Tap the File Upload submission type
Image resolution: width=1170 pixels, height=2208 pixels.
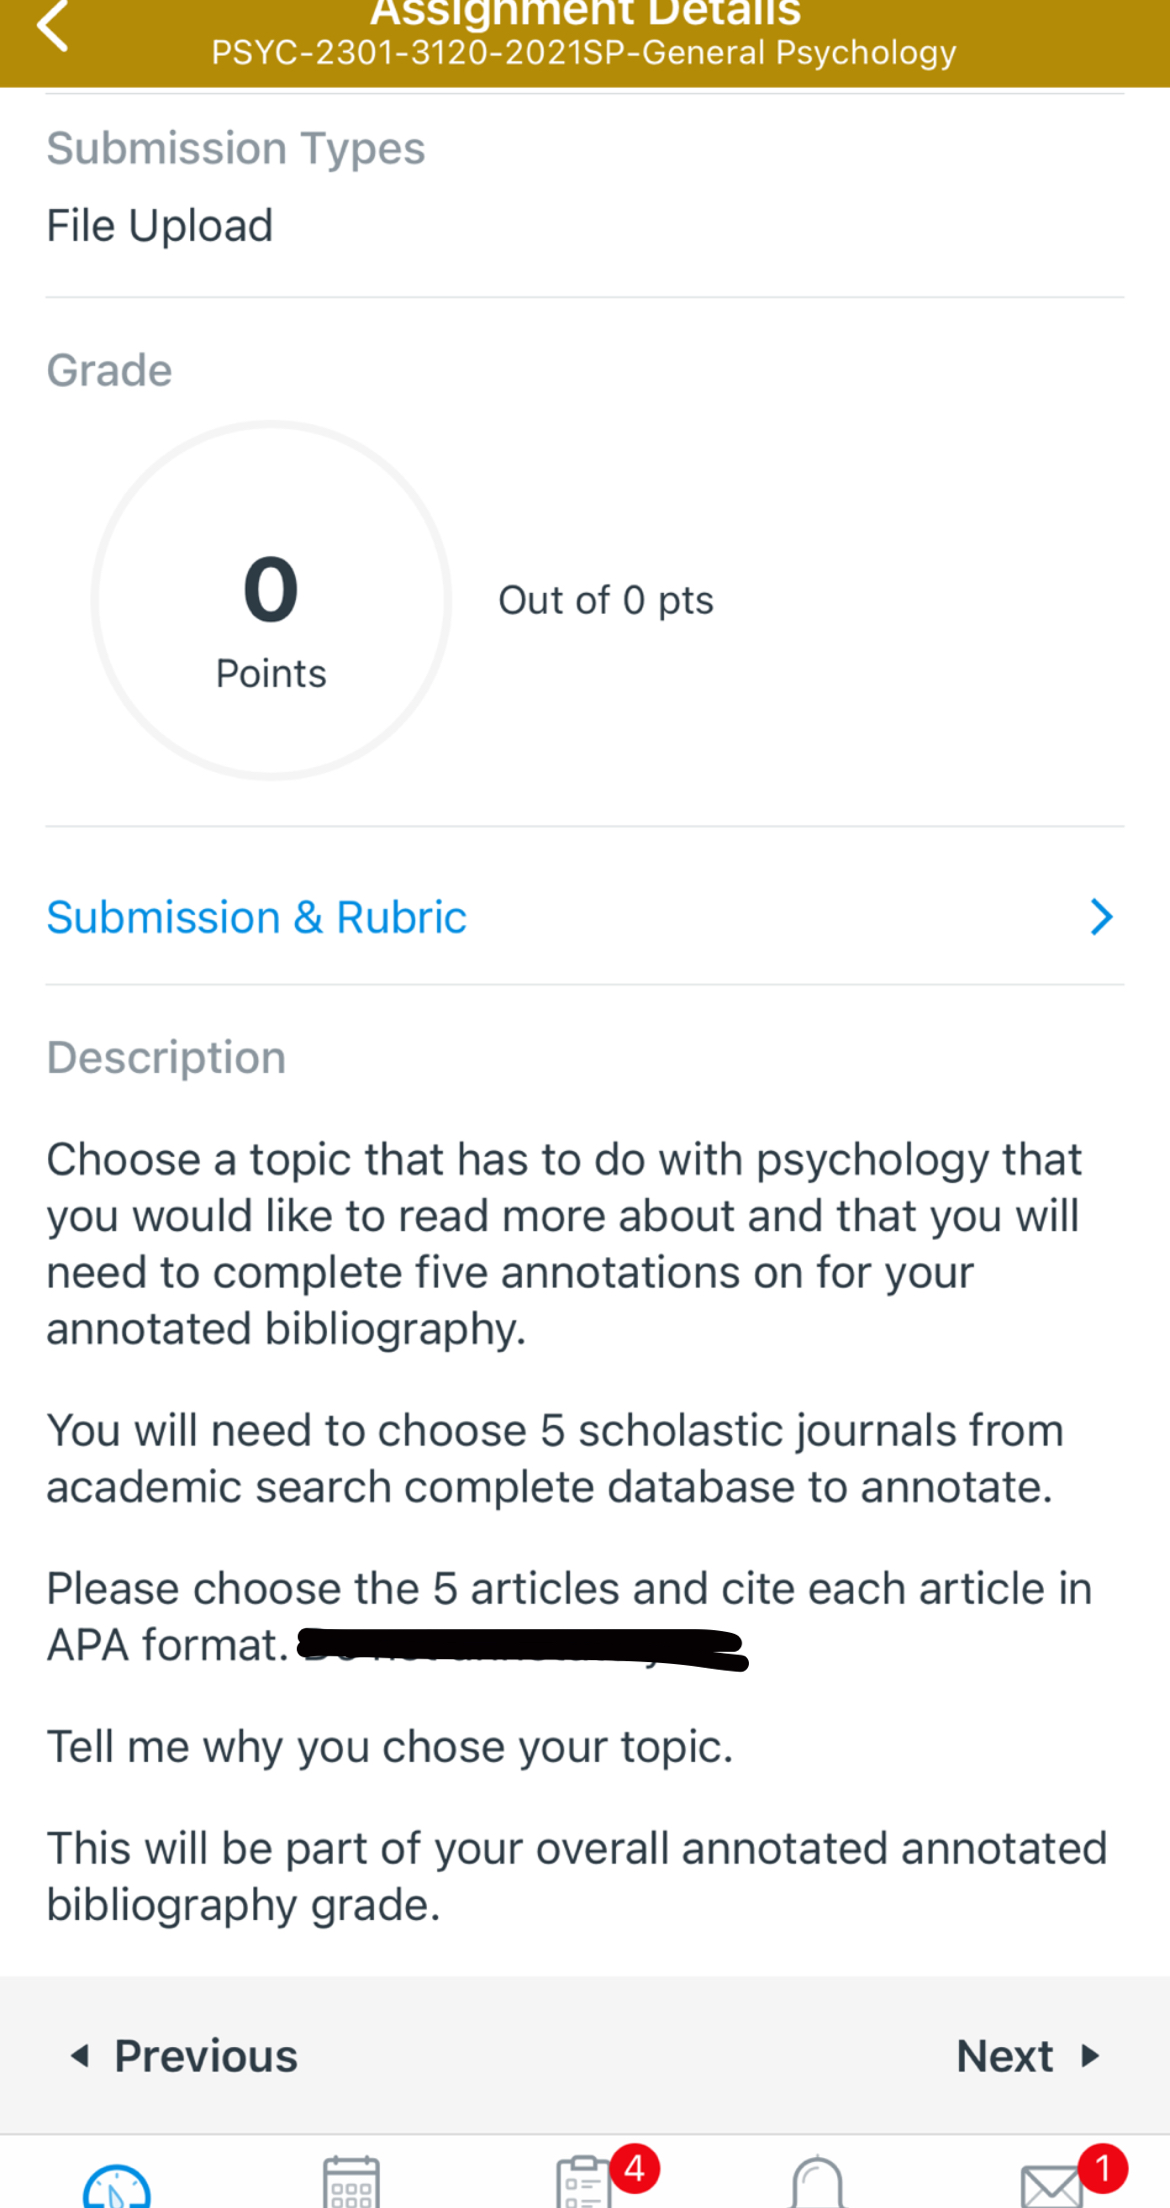pyautogui.click(x=160, y=226)
